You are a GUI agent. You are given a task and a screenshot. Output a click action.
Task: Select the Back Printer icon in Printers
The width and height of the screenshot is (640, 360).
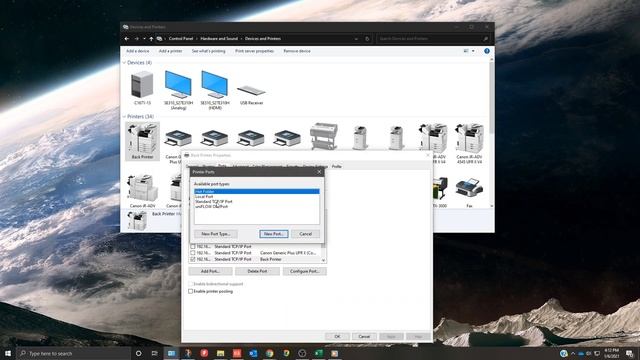coord(142,141)
